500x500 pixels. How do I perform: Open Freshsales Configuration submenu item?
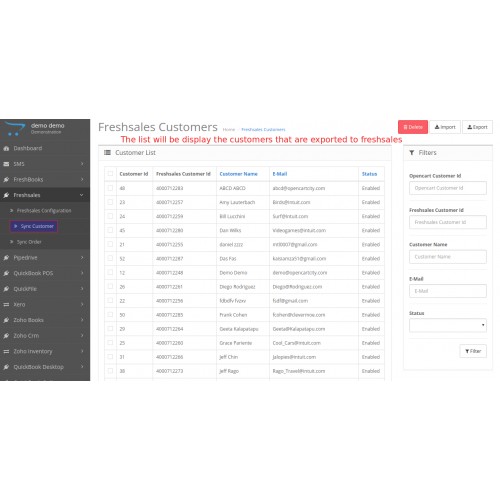pyautogui.click(x=44, y=211)
